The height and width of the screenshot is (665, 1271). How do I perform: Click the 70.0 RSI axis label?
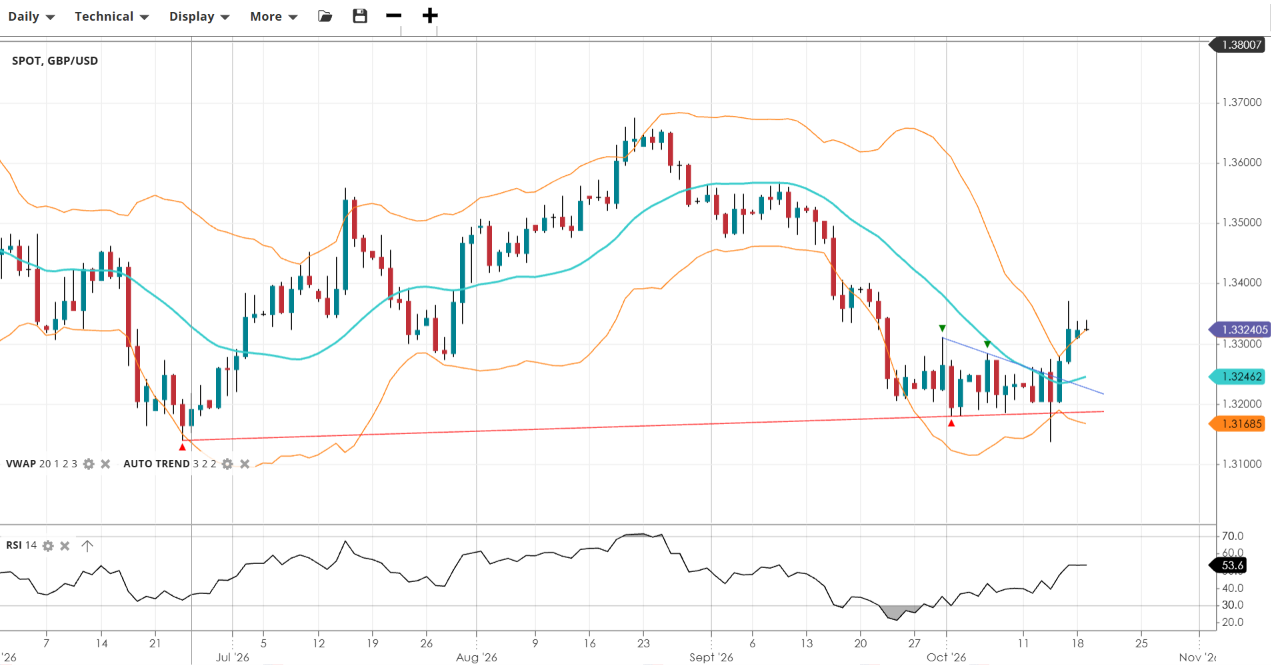[1233, 536]
